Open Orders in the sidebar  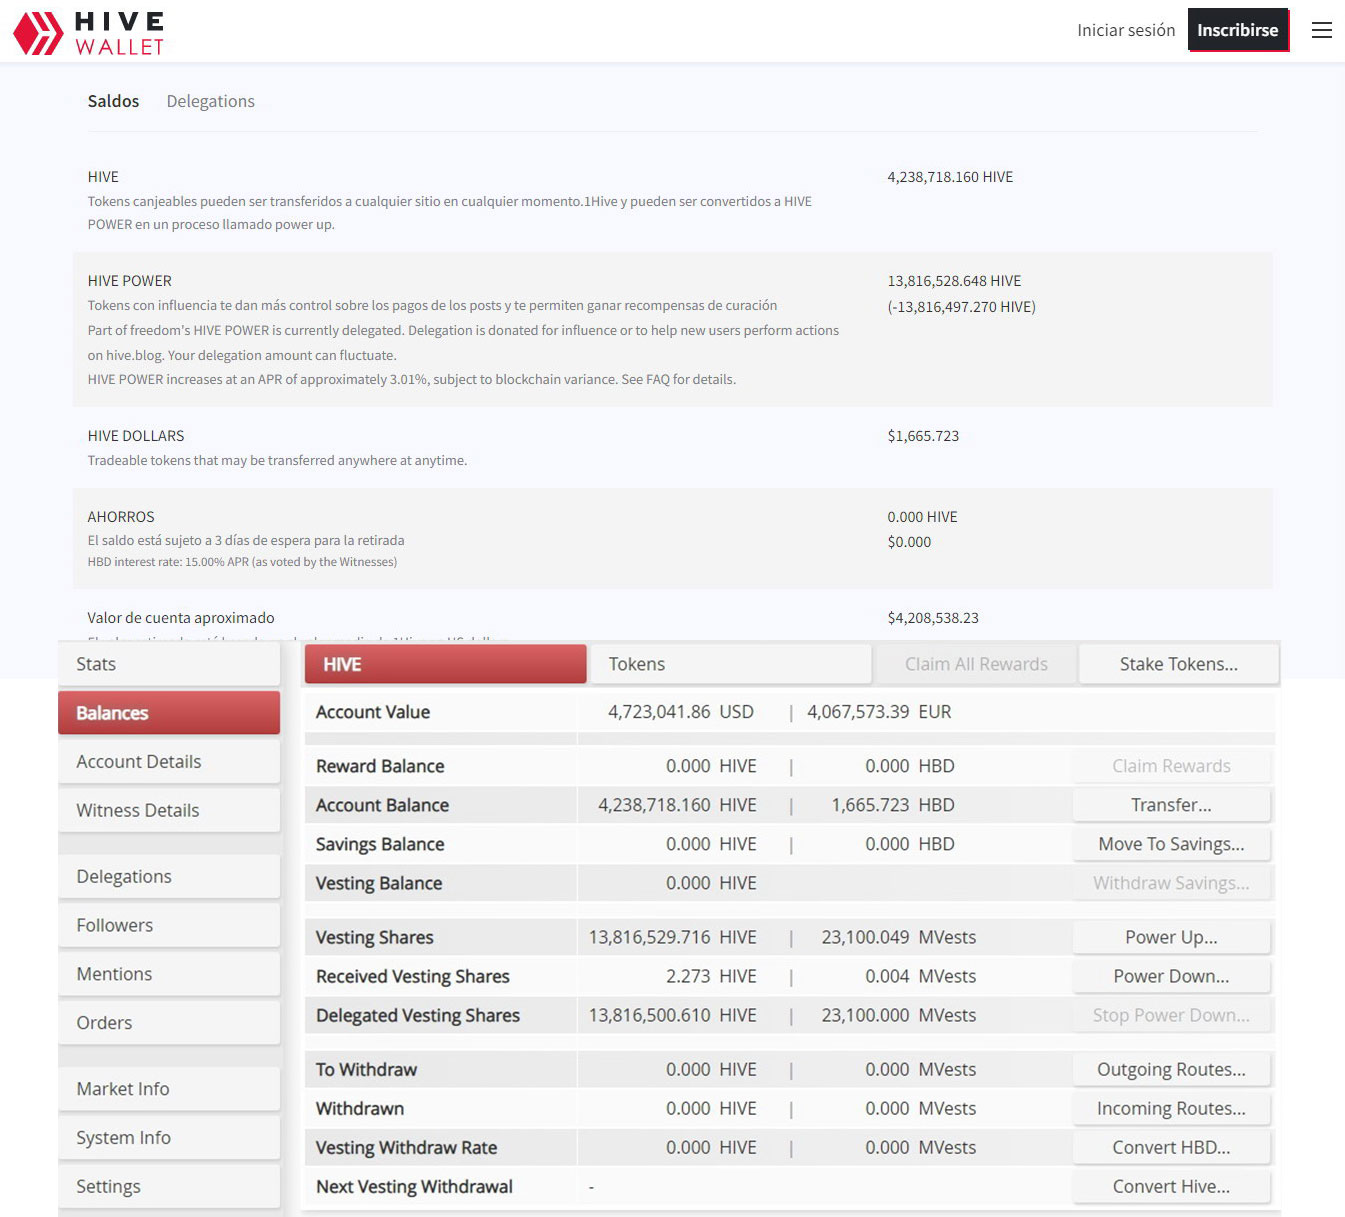(x=169, y=1023)
